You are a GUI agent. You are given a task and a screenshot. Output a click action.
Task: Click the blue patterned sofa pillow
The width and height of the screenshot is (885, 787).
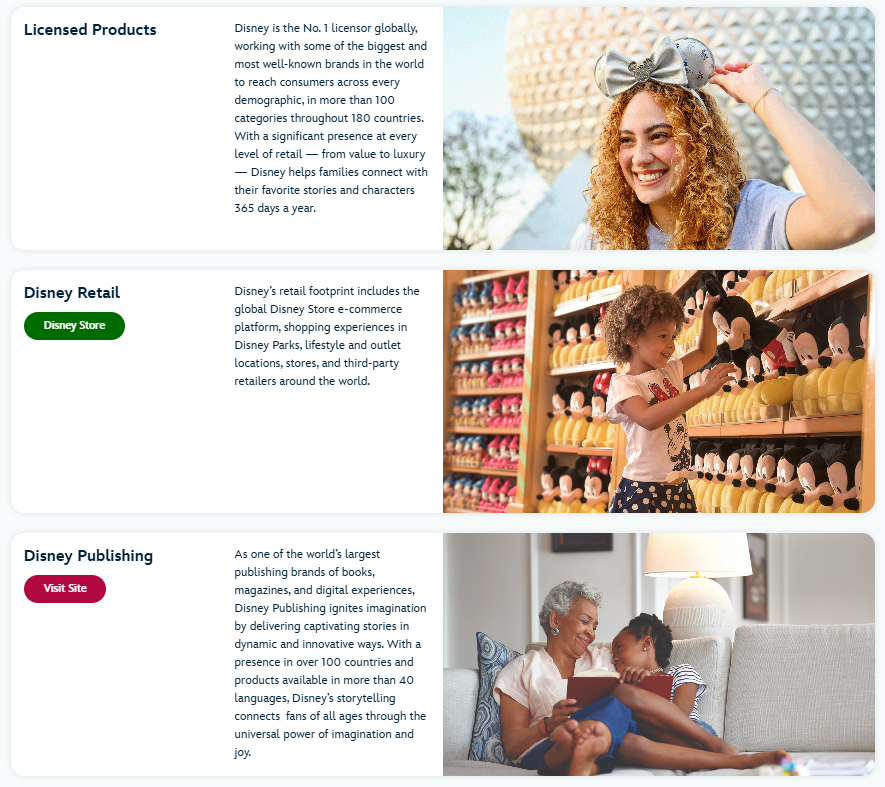tap(487, 697)
